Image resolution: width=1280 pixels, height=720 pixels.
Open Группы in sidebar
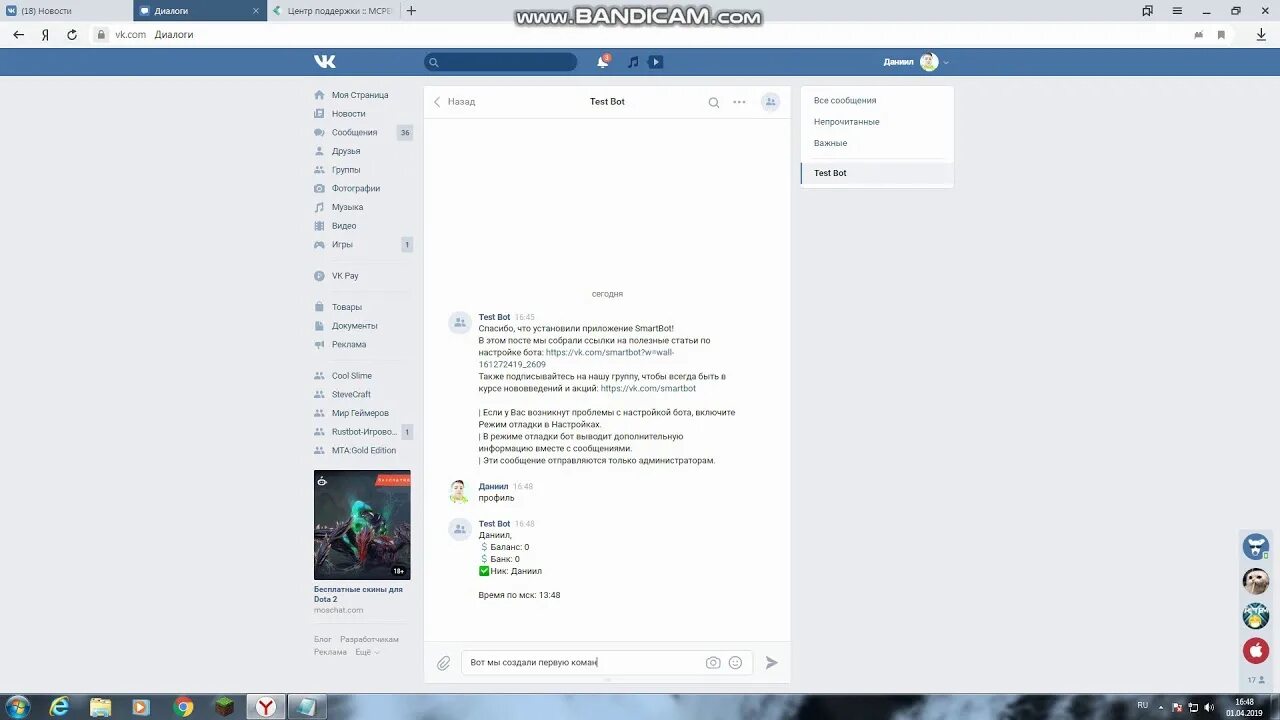point(346,170)
